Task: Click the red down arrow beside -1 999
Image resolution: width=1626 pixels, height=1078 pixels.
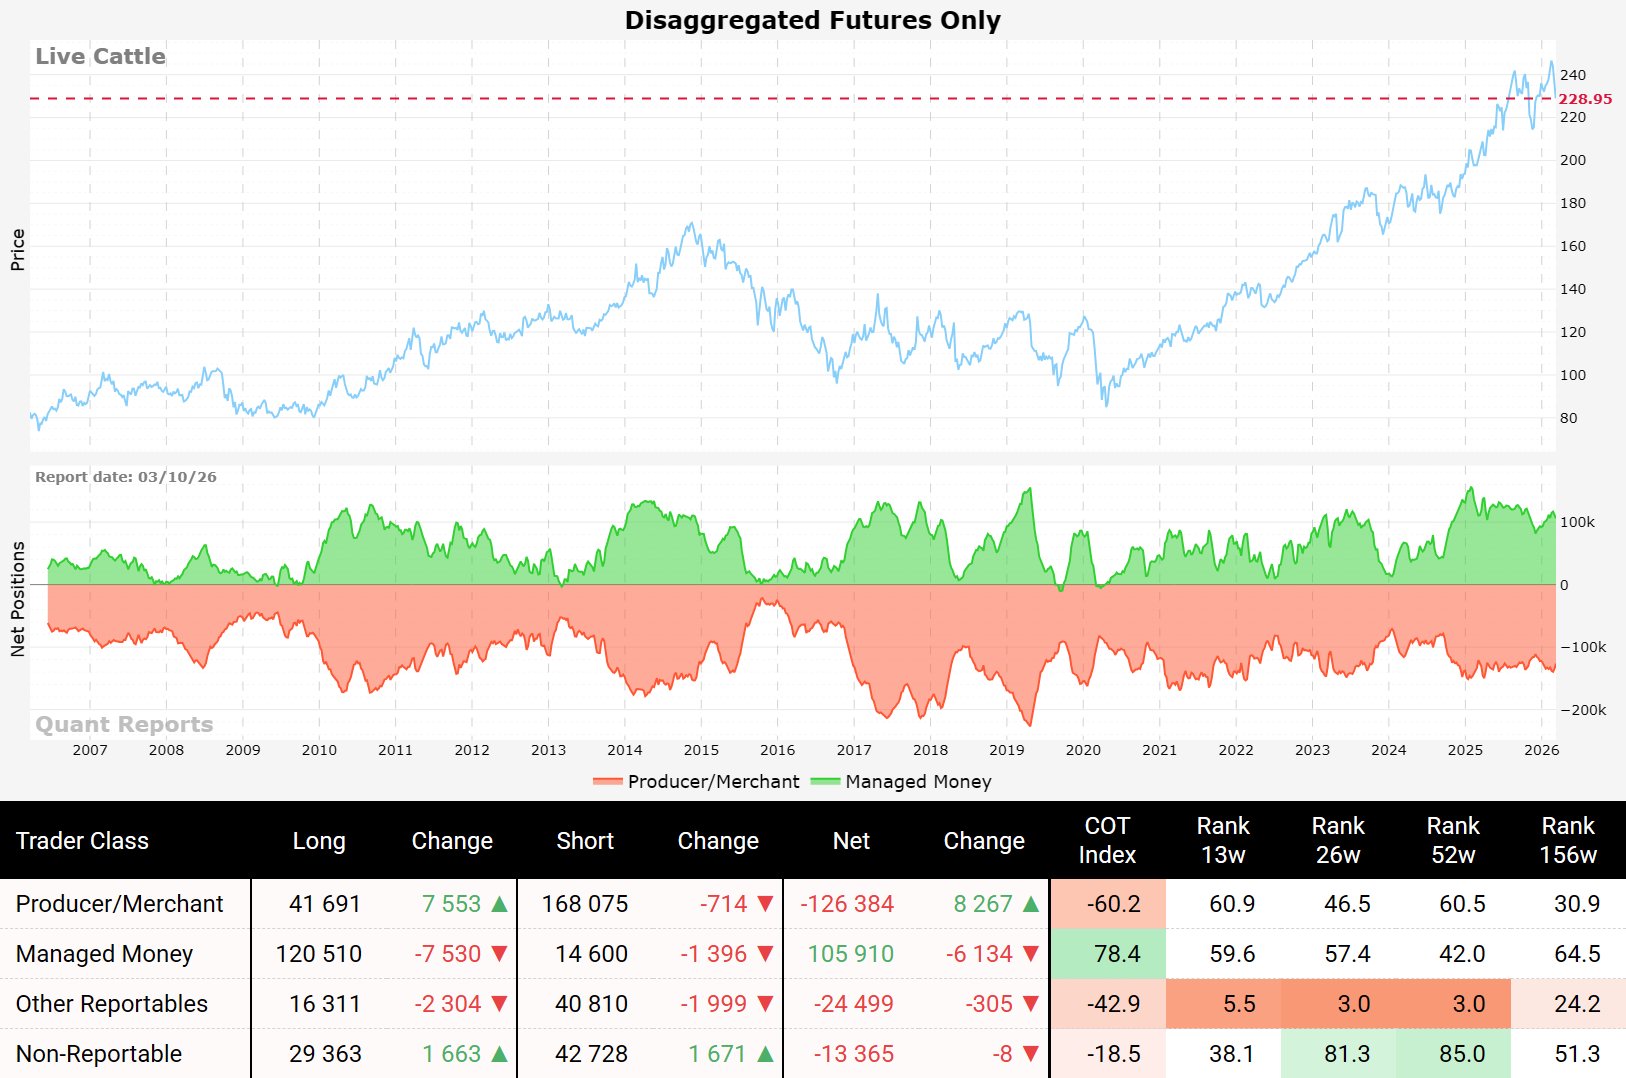Action: [766, 1004]
